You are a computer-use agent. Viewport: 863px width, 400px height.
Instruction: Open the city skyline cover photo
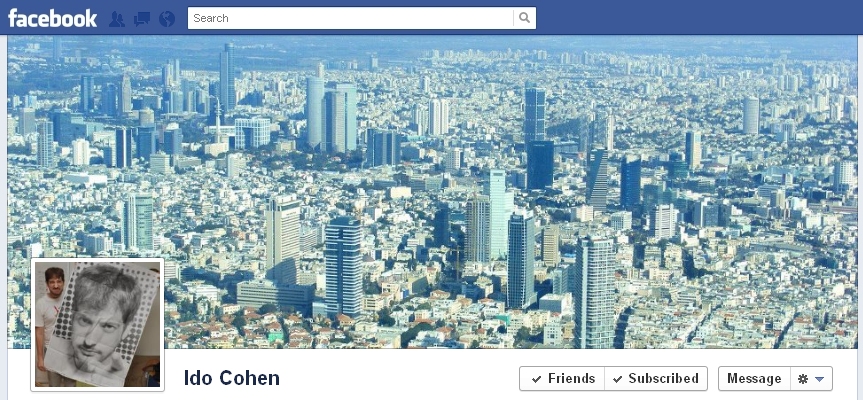point(432,192)
